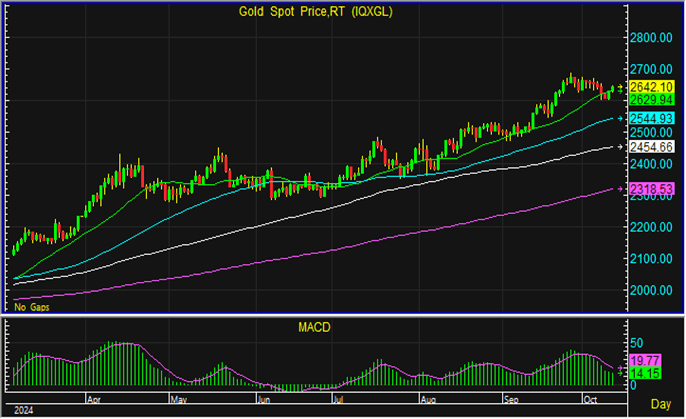The image size is (686, 419).
Task: Click the white arrow marker beside 2454.66
Action: [x=621, y=147]
